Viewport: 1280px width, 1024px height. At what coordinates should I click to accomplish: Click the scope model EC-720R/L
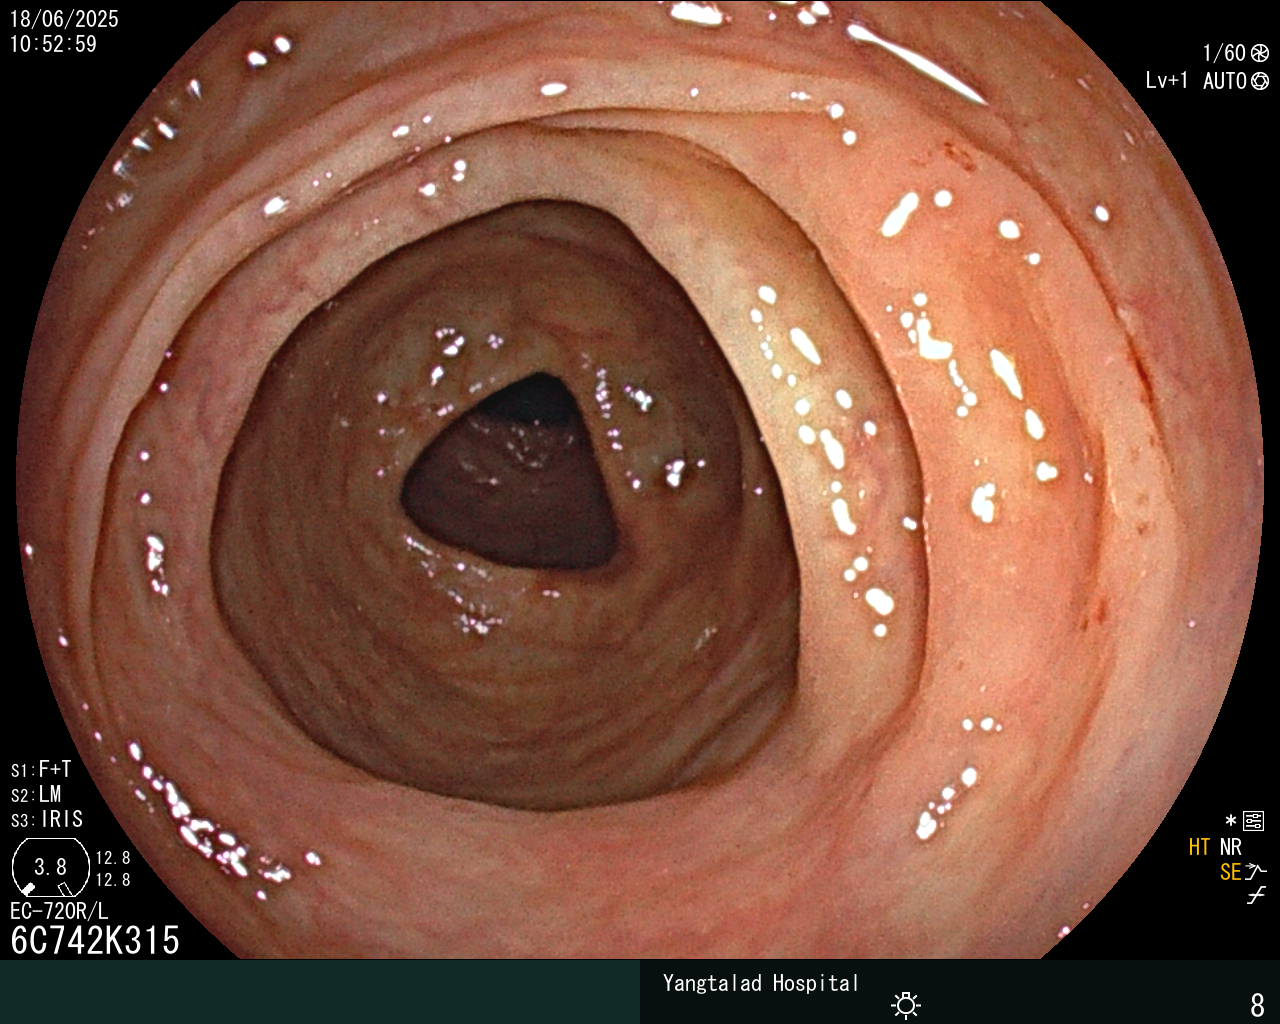point(59,912)
